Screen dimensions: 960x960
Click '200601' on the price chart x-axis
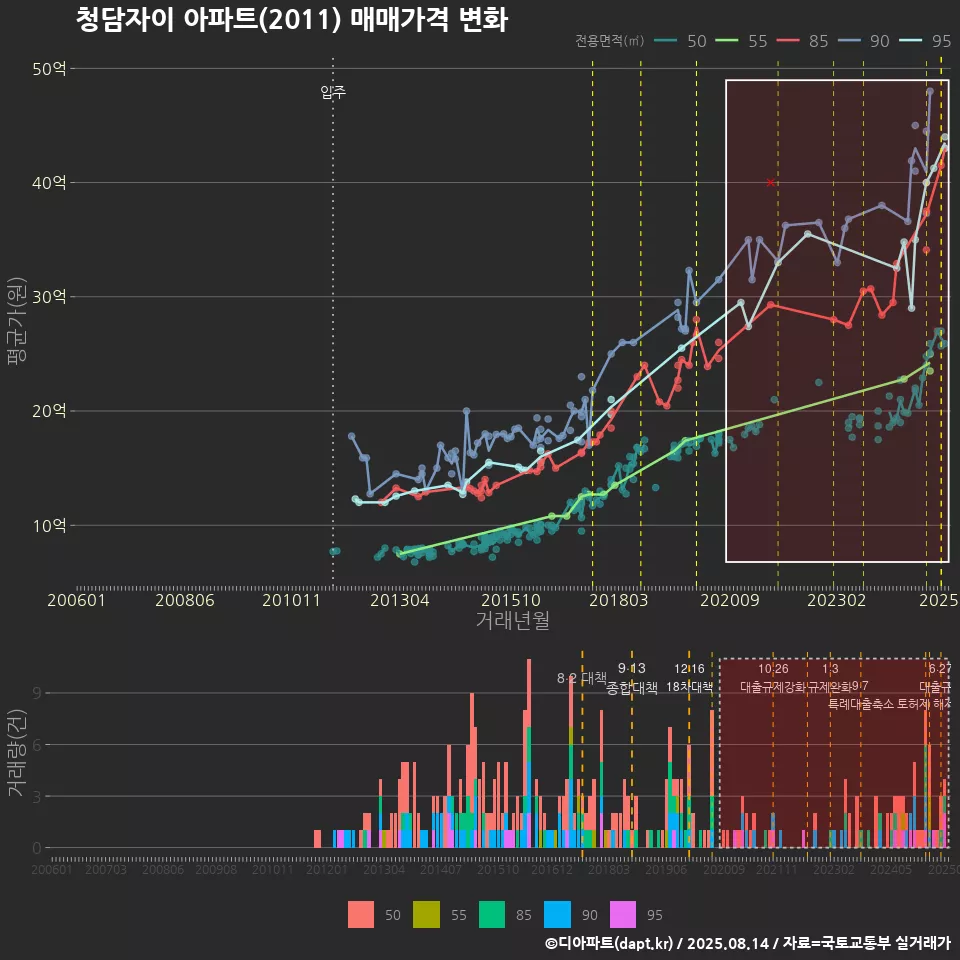point(77,600)
